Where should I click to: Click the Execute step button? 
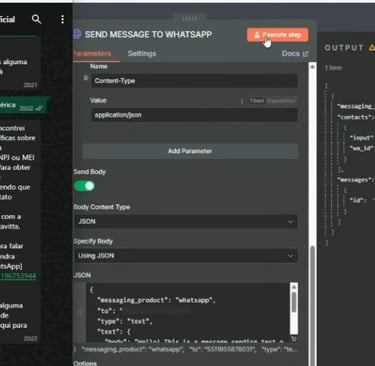click(277, 35)
